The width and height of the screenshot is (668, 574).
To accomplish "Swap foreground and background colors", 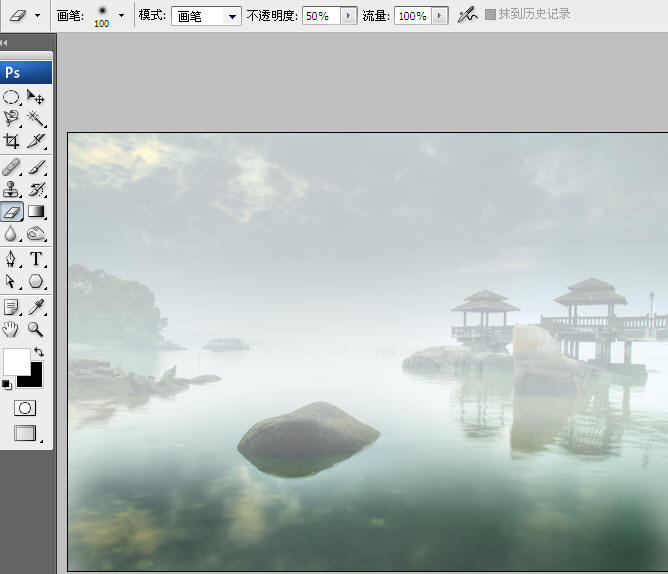I will [39, 352].
